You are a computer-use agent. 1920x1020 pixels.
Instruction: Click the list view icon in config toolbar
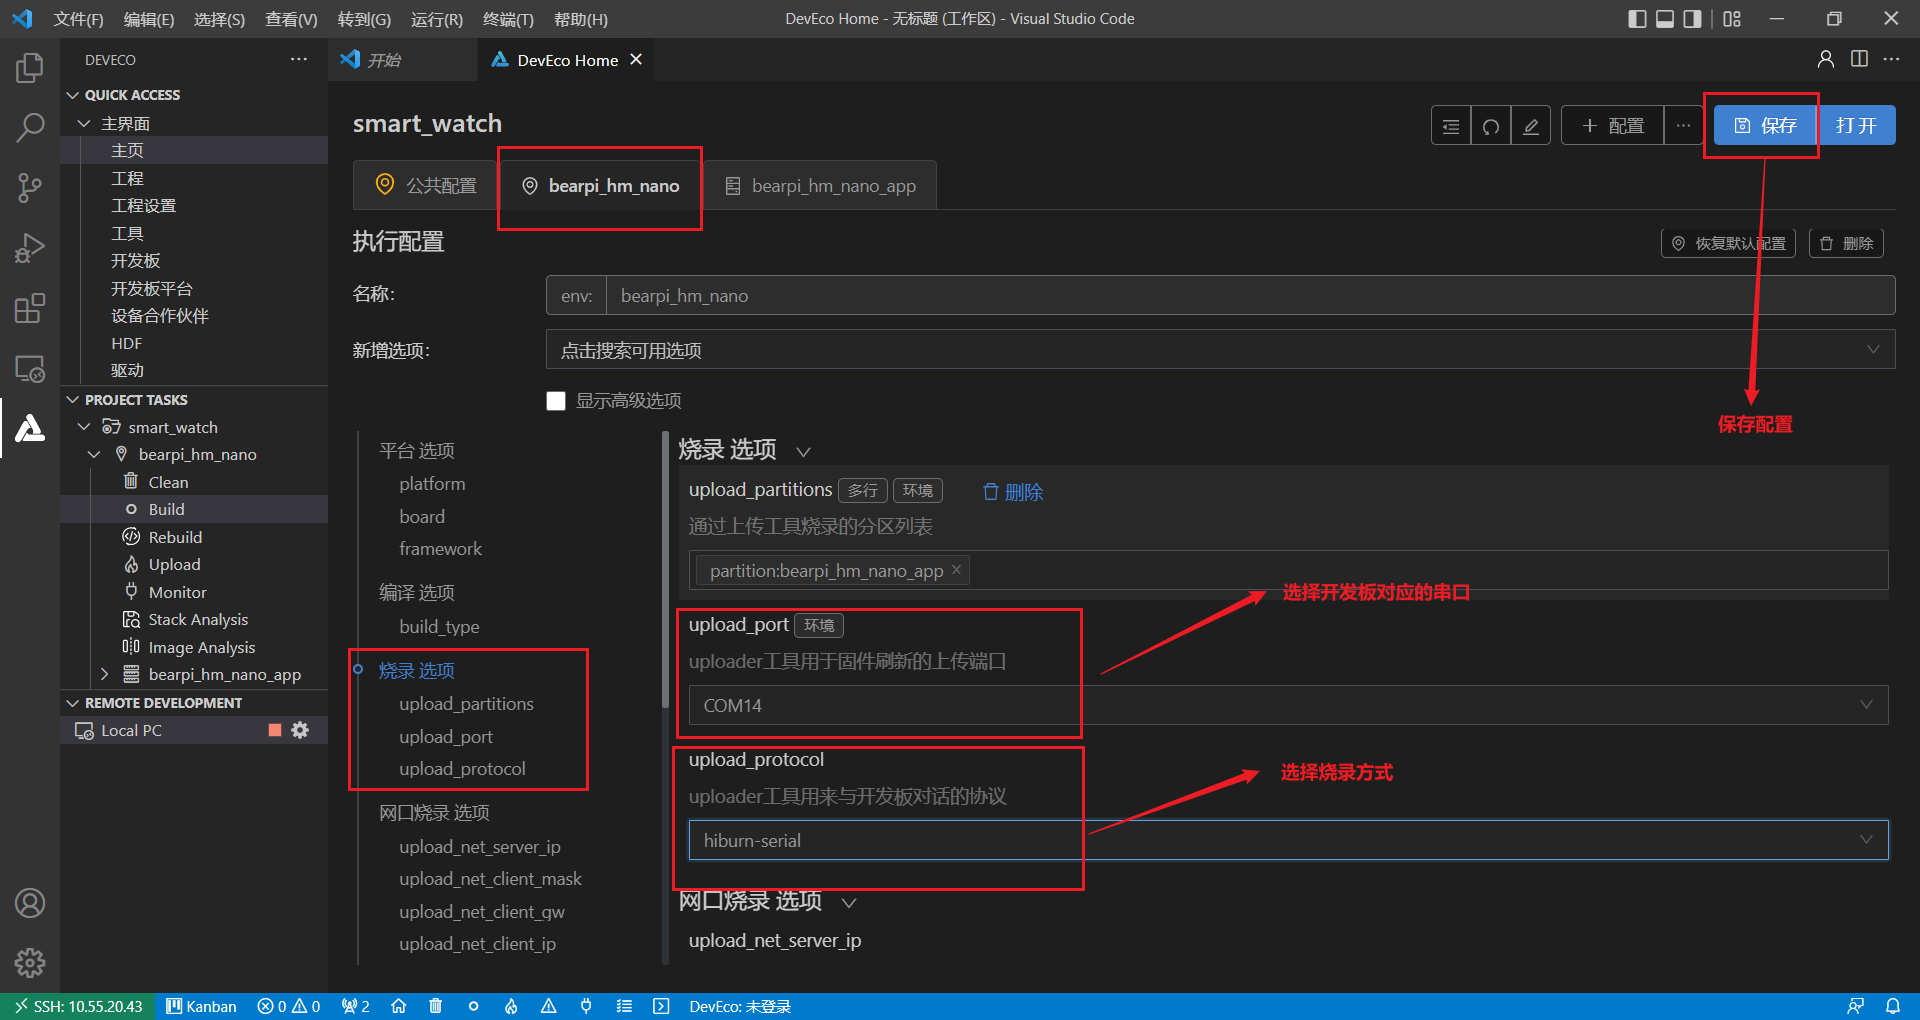(1451, 126)
